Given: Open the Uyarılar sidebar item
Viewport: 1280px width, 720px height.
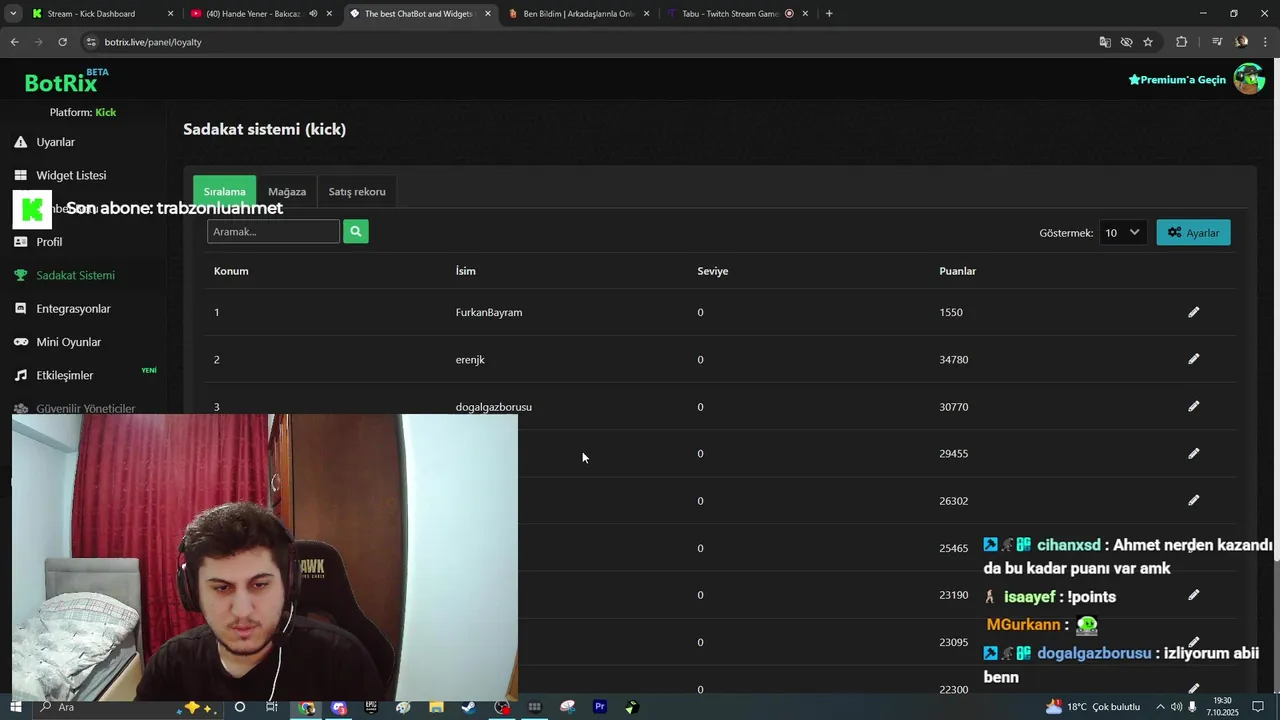Looking at the screenshot, I should [x=55, y=142].
